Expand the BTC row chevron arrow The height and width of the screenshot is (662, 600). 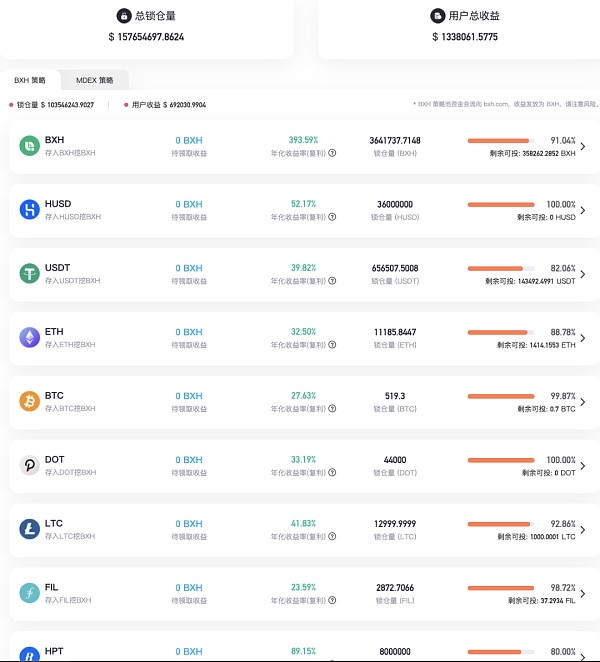583,403
